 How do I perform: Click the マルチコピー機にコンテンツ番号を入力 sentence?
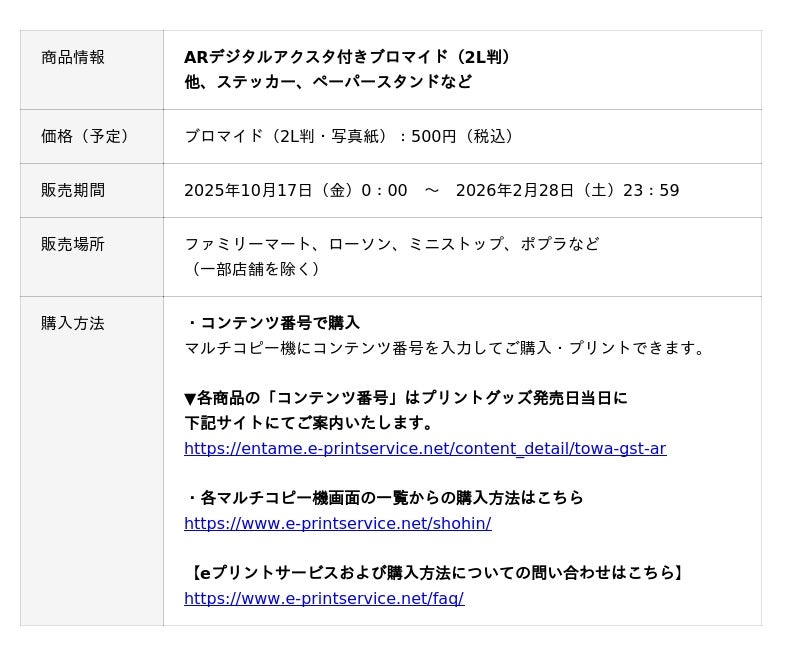[x=446, y=348]
